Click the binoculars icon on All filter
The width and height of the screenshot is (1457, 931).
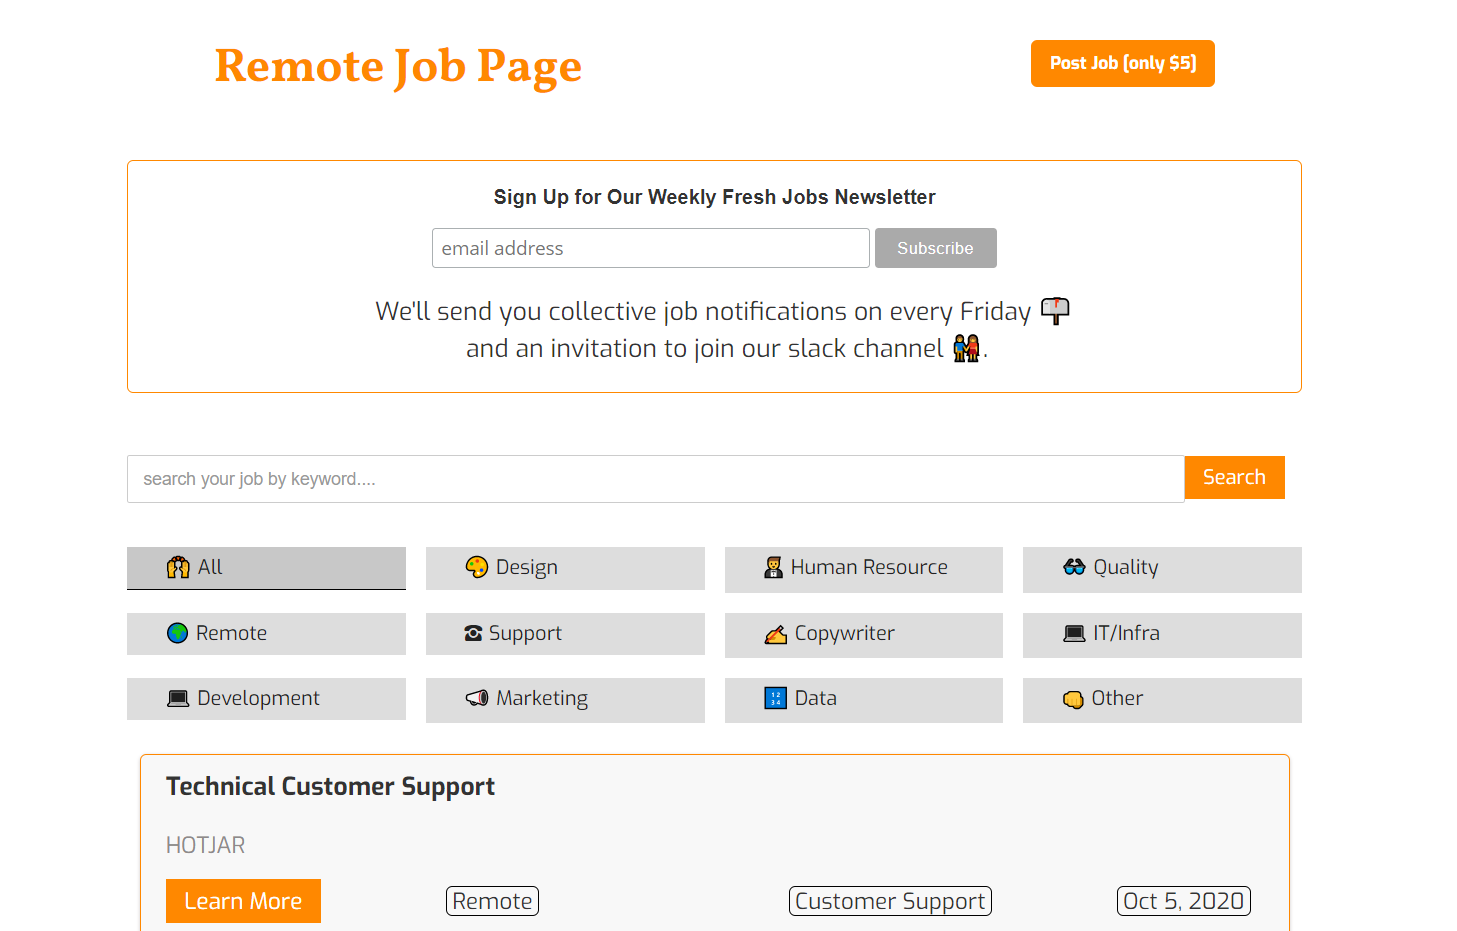pos(178,567)
